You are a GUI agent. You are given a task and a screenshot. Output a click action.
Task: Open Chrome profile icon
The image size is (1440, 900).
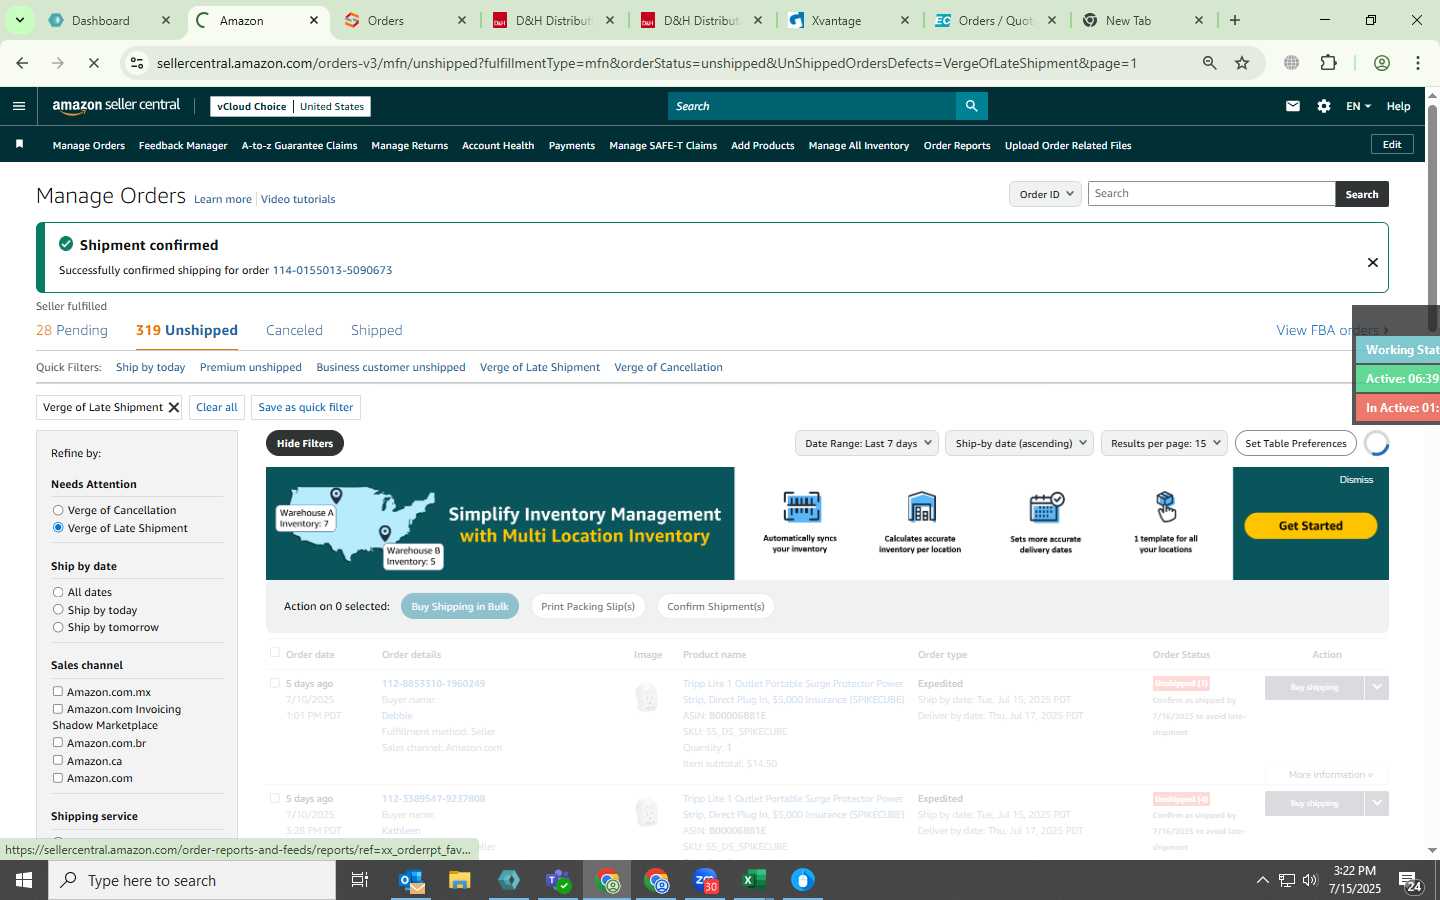coord(1382,63)
